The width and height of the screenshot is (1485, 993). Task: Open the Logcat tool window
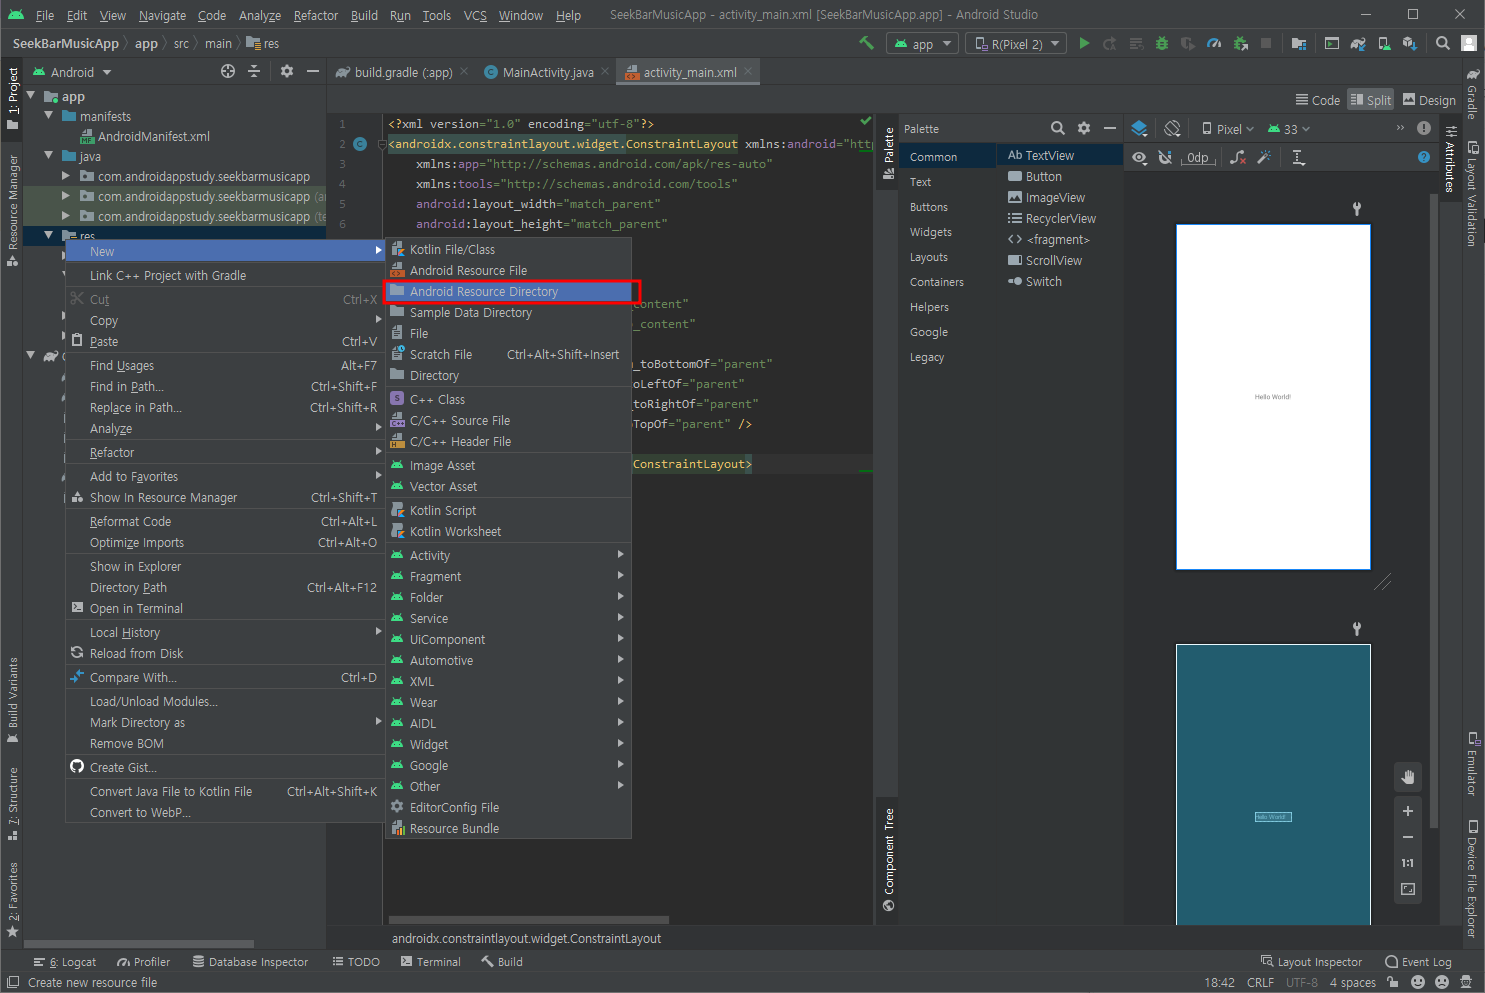point(65,962)
